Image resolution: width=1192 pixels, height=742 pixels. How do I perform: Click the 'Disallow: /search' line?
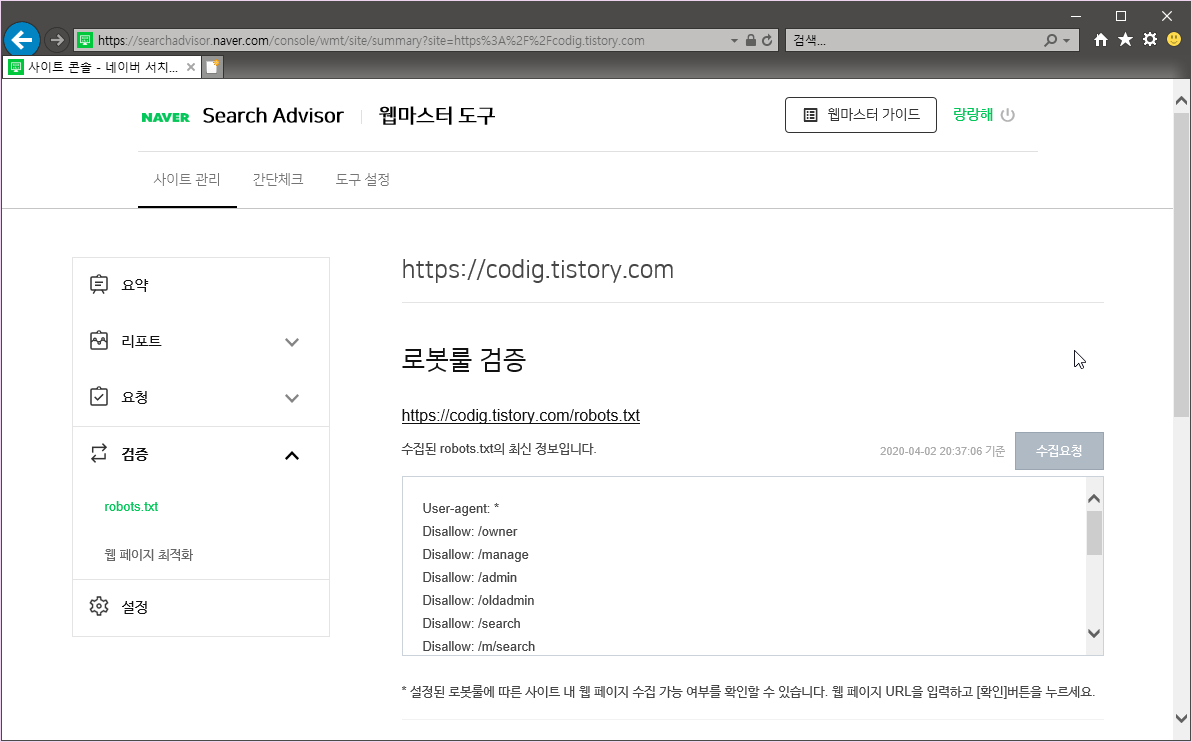click(x=471, y=623)
